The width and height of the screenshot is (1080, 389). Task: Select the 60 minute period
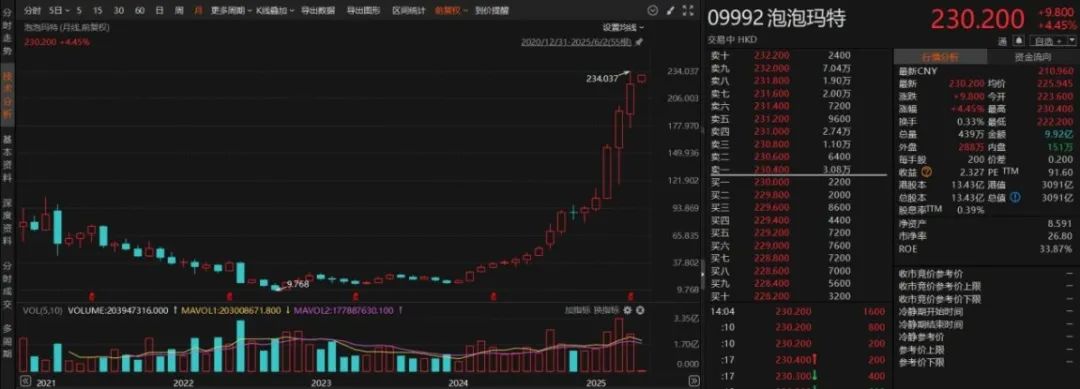(x=140, y=11)
